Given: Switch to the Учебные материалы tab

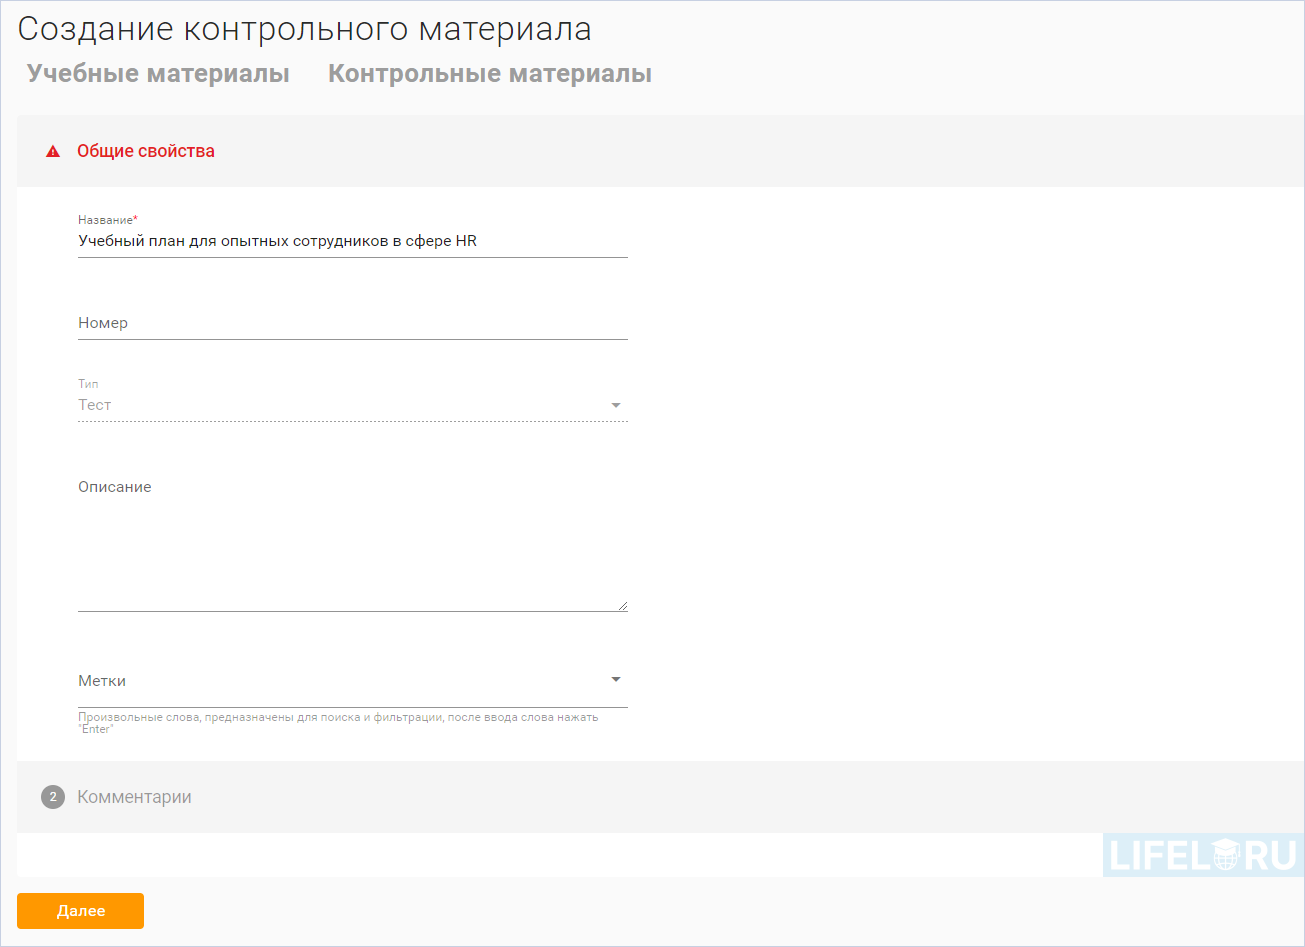Looking at the screenshot, I should 157,72.
